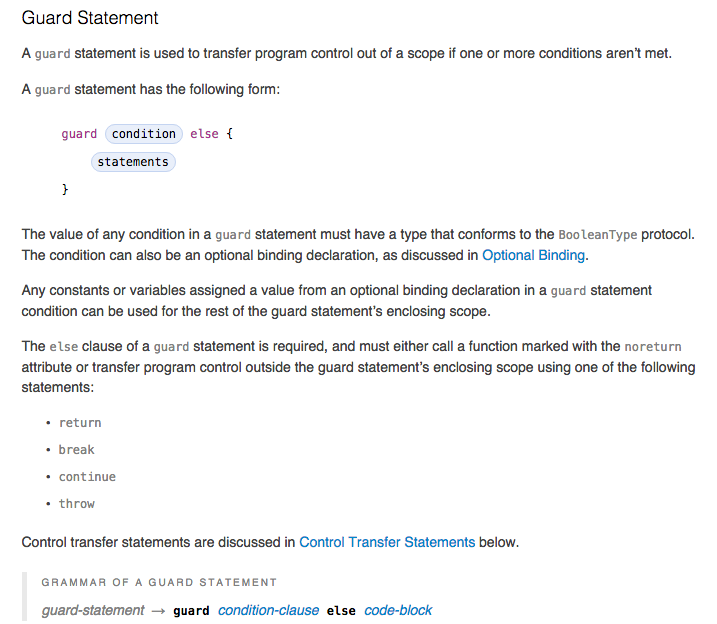
Task: Click the throw bullet item
Action: click(77, 504)
